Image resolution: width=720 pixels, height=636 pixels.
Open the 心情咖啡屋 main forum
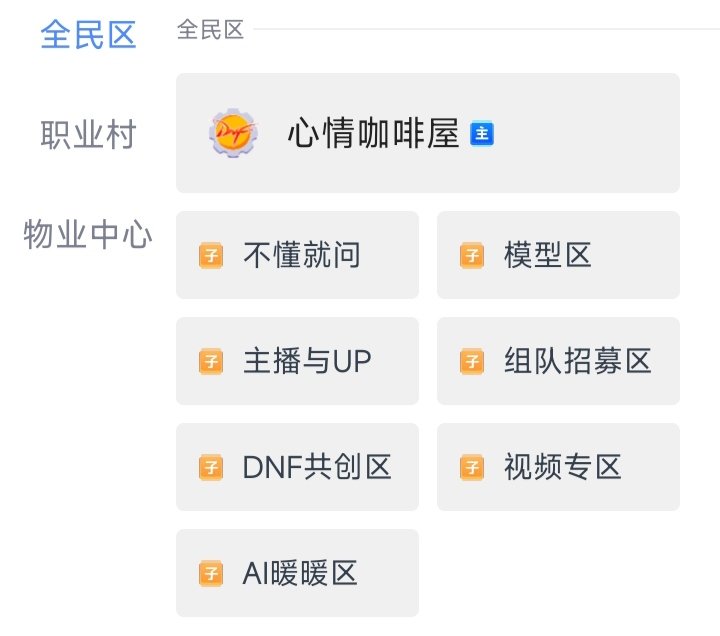tap(372, 134)
